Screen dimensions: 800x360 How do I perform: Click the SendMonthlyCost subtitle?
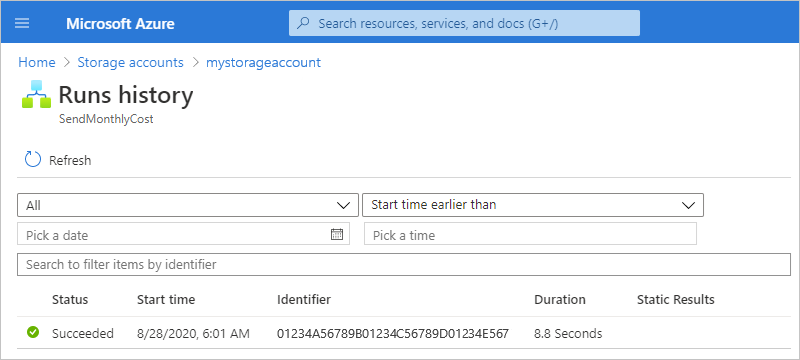click(106, 119)
